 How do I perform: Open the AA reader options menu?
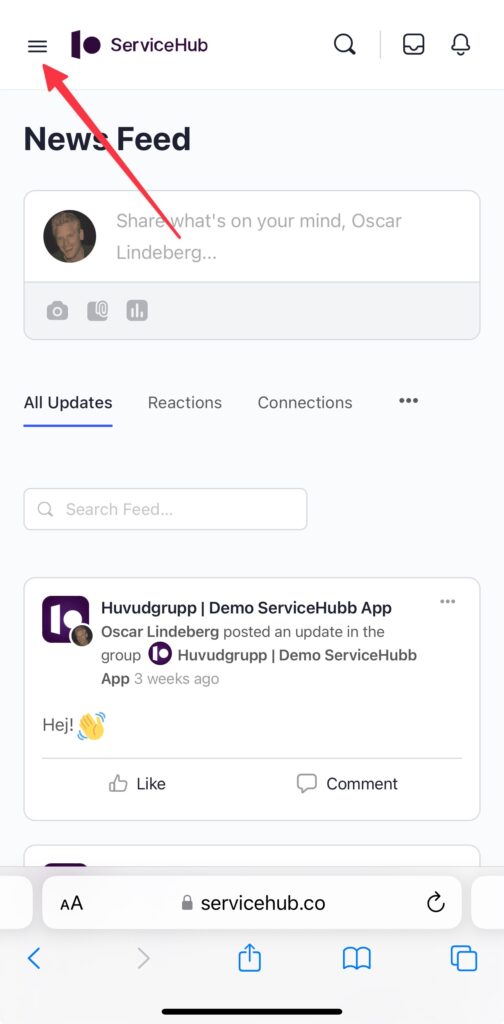click(x=72, y=903)
